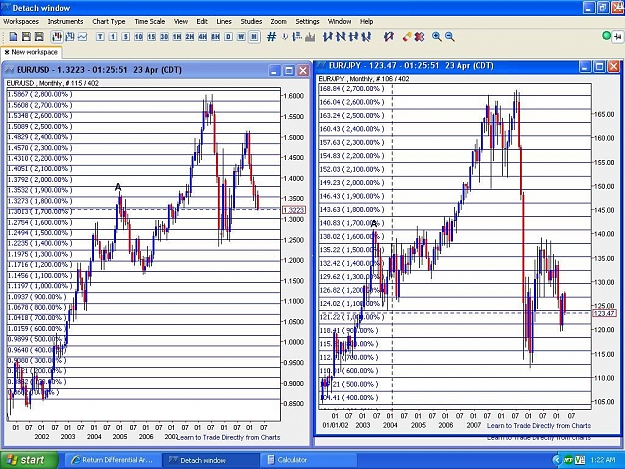The width and height of the screenshot is (625, 469).
Task: Switch to 2H time scale
Action: (x=190, y=37)
